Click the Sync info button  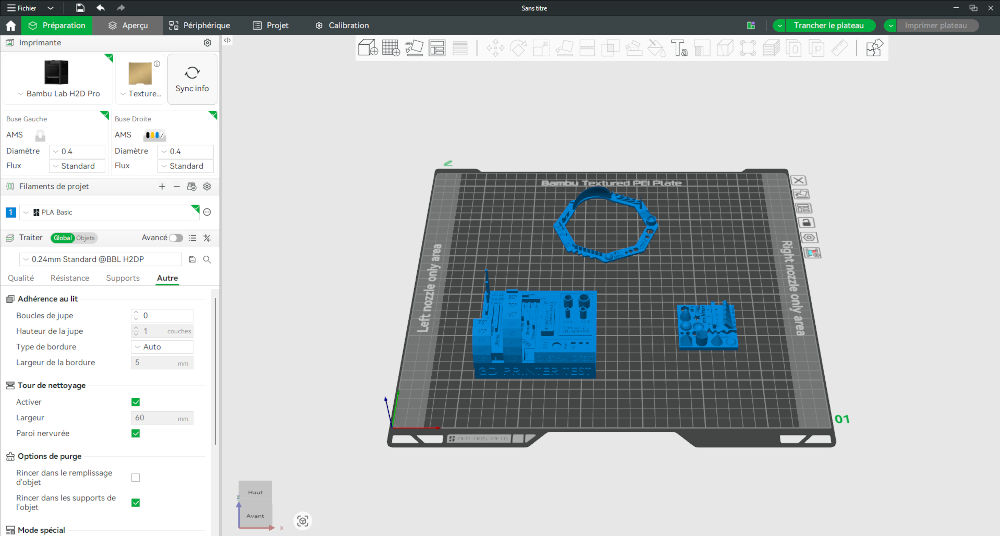click(192, 79)
